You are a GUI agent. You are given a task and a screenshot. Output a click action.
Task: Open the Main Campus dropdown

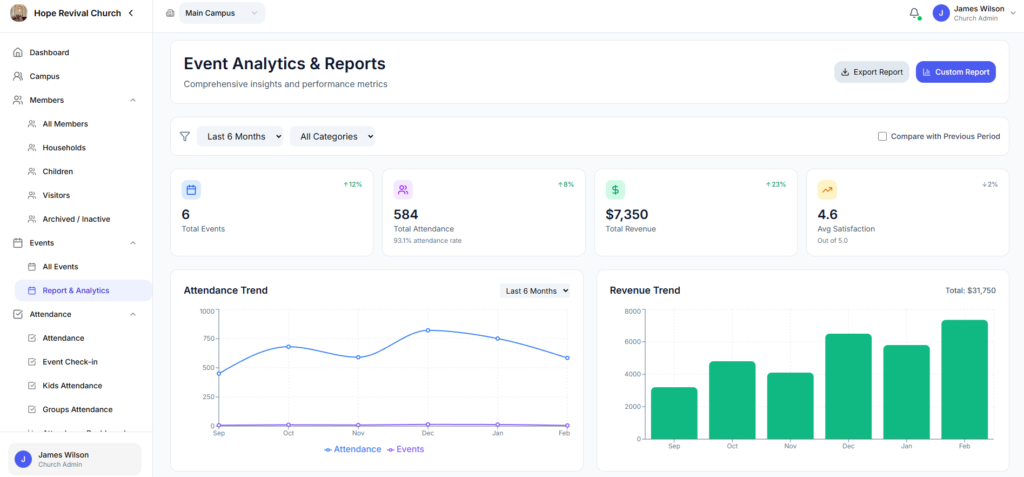click(x=222, y=13)
